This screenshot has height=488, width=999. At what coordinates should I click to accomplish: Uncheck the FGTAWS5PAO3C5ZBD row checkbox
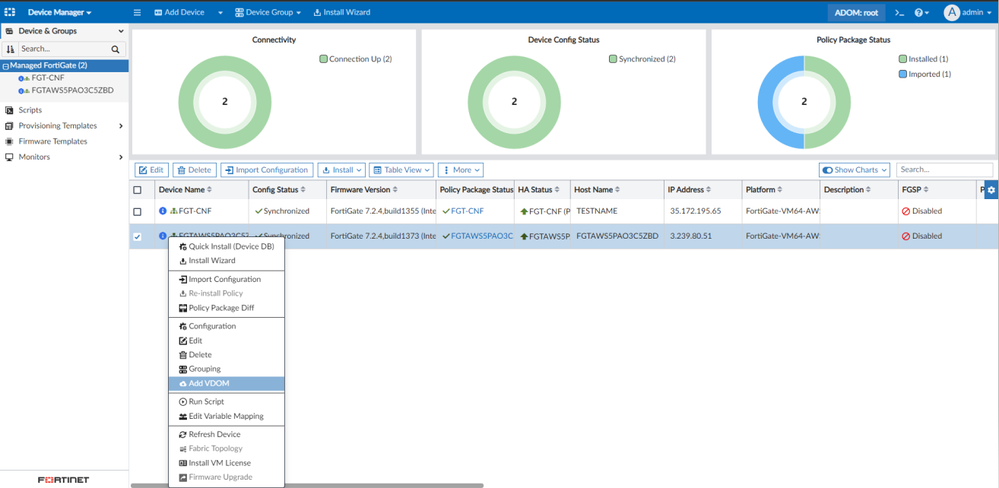click(x=138, y=237)
